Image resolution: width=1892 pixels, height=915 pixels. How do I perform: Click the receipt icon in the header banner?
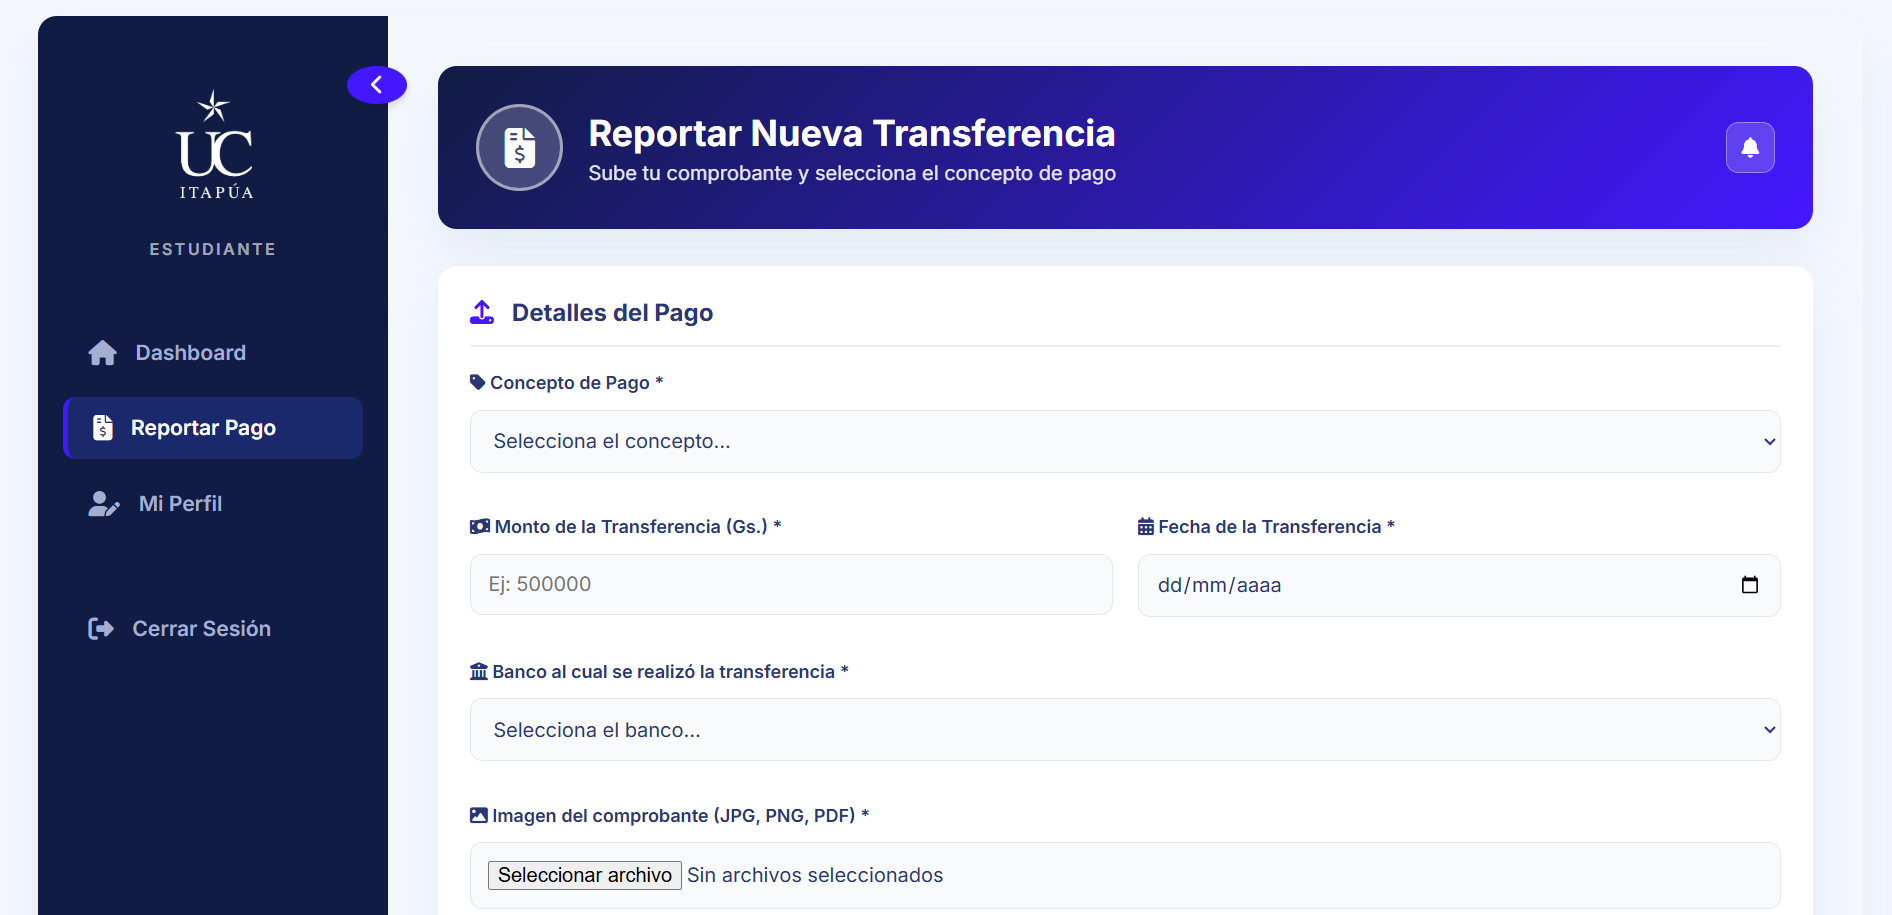pos(519,147)
